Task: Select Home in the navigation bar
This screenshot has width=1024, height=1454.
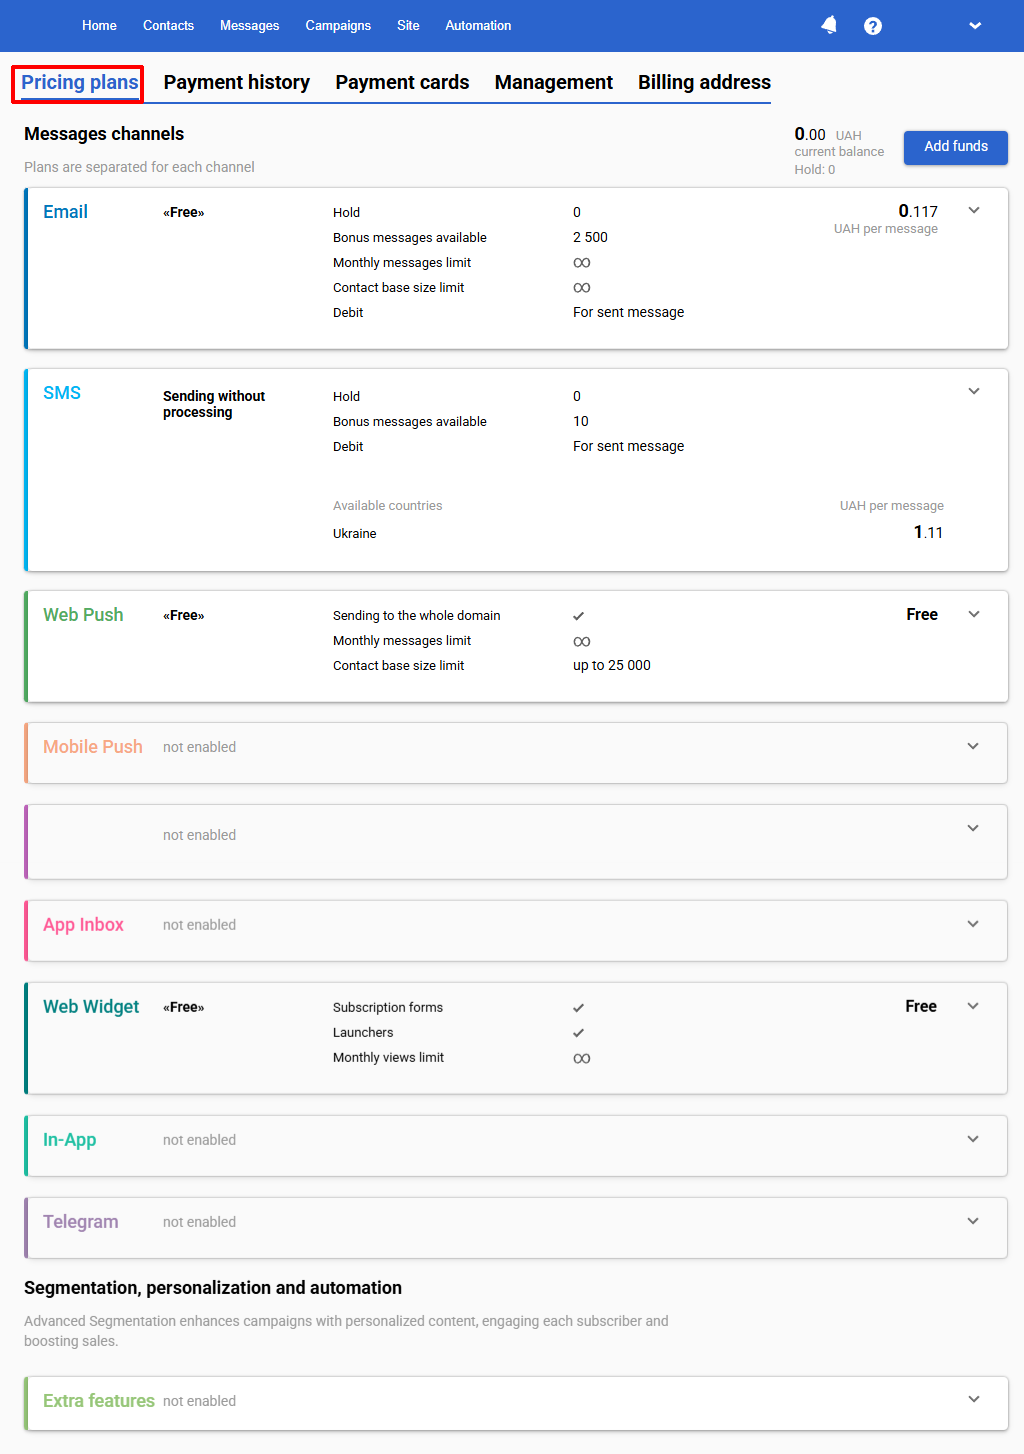Action: click(x=99, y=25)
